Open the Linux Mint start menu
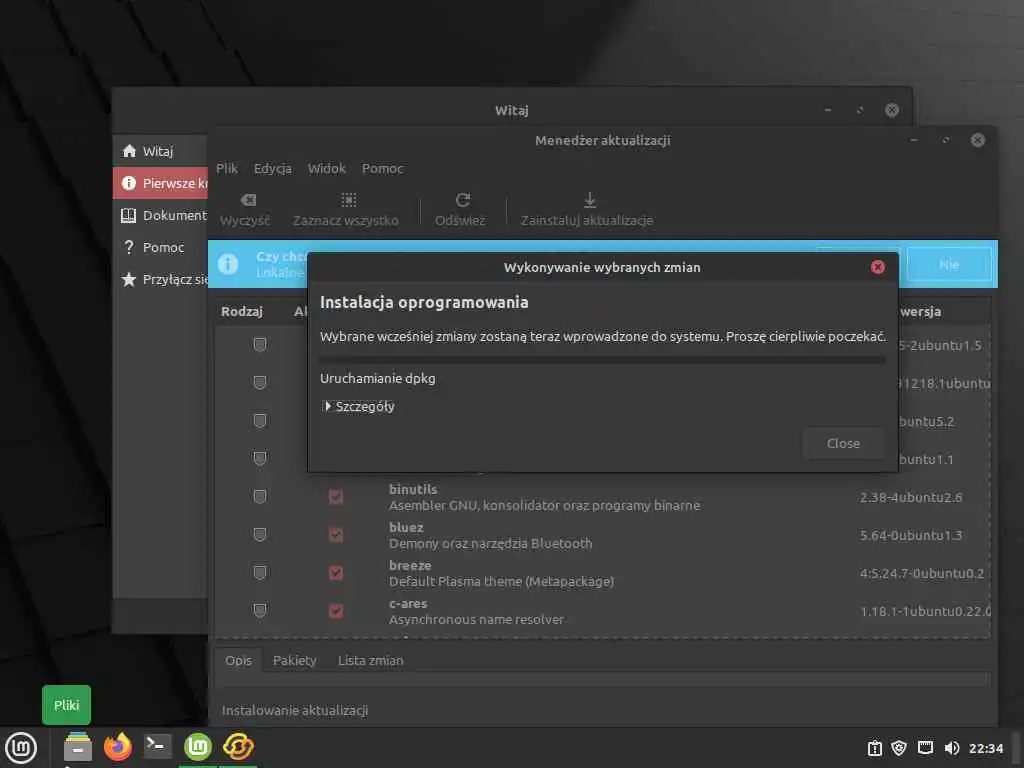The image size is (1024, 768). point(21,747)
